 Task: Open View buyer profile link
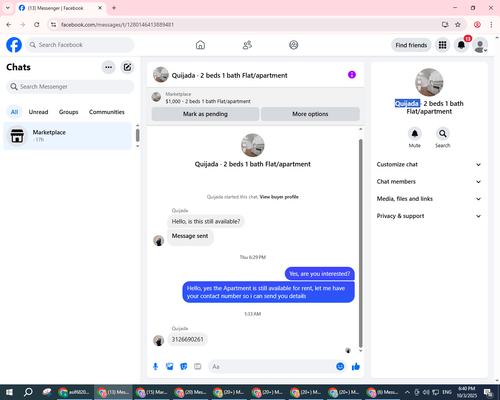(279, 197)
